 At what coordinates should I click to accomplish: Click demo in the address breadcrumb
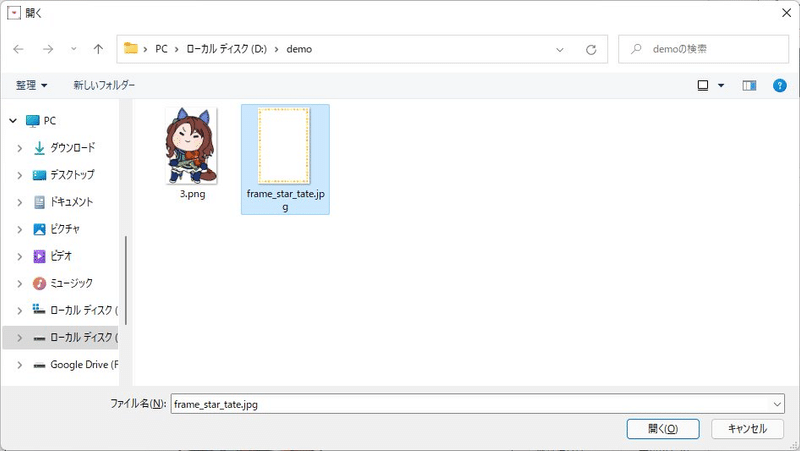[299, 49]
